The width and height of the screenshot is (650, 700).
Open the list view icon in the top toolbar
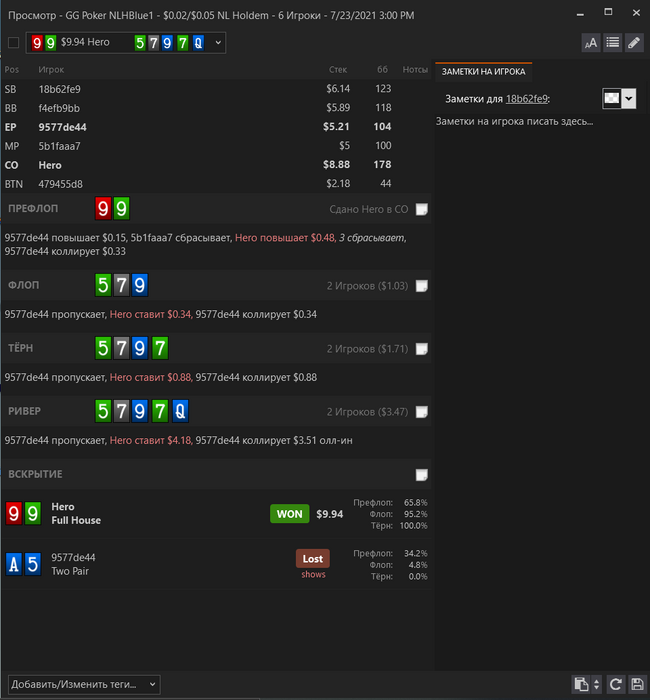[612, 43]
